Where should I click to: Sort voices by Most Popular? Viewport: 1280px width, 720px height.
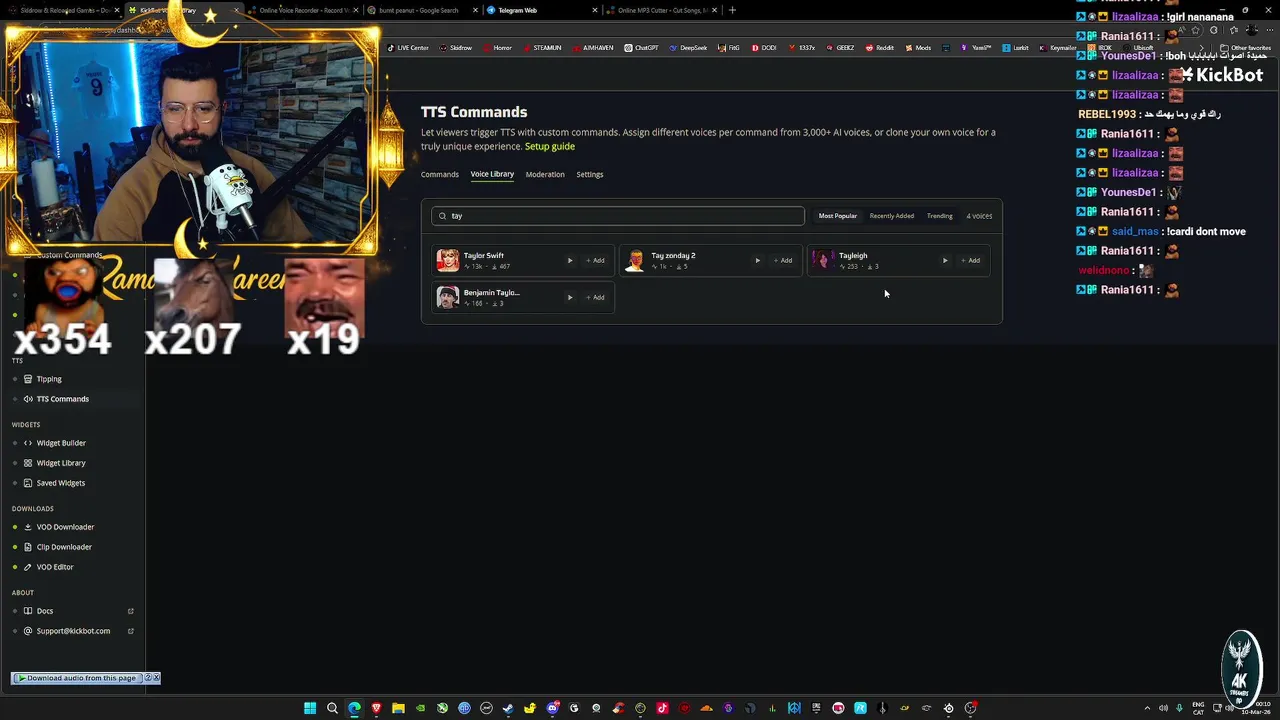(x=838, y=216)
